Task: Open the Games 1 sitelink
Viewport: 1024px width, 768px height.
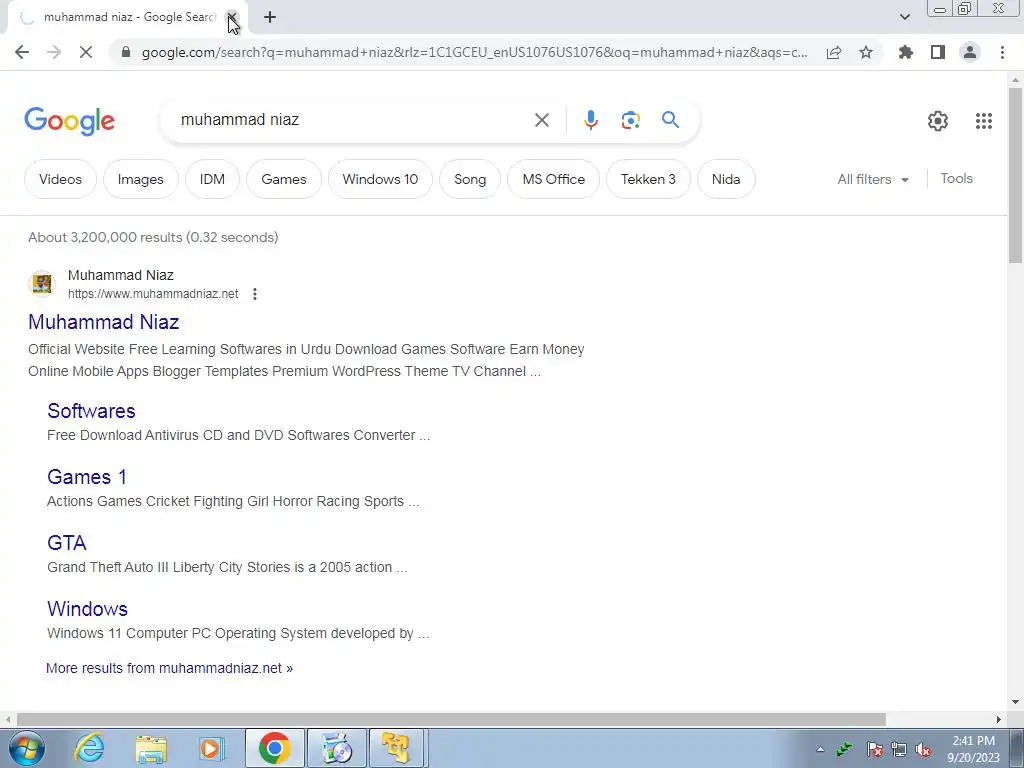Action: tap(87, 477)
